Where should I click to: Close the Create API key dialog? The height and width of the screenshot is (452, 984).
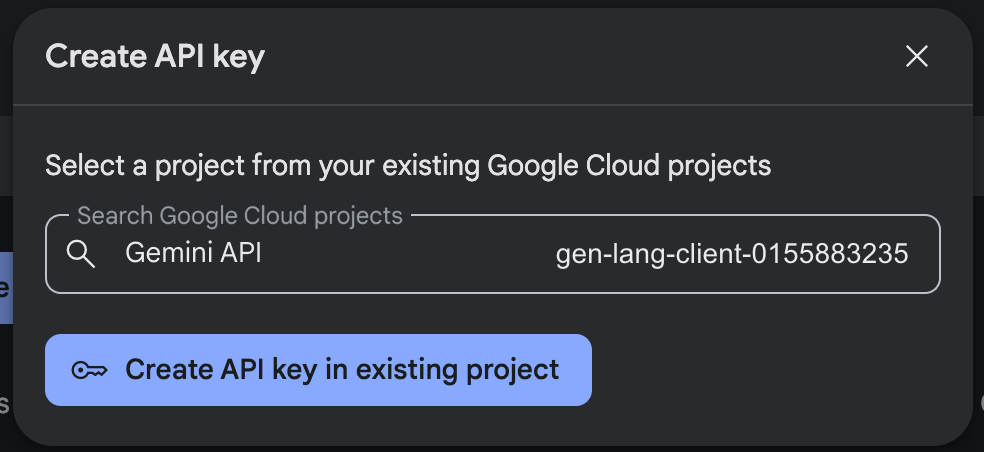pos(917,56)
